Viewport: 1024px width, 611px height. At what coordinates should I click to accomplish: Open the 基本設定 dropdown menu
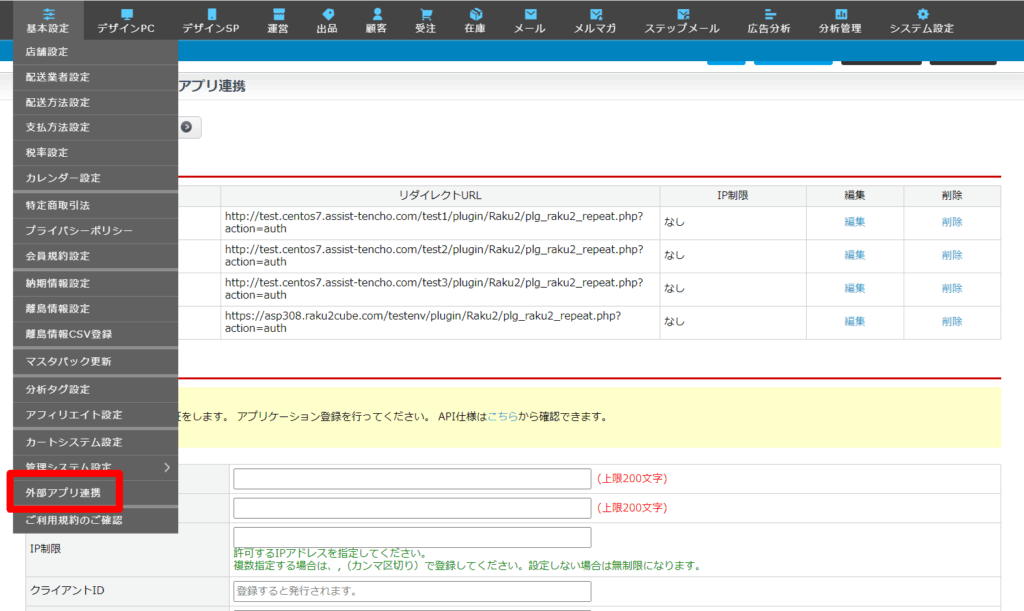point(48,20)
